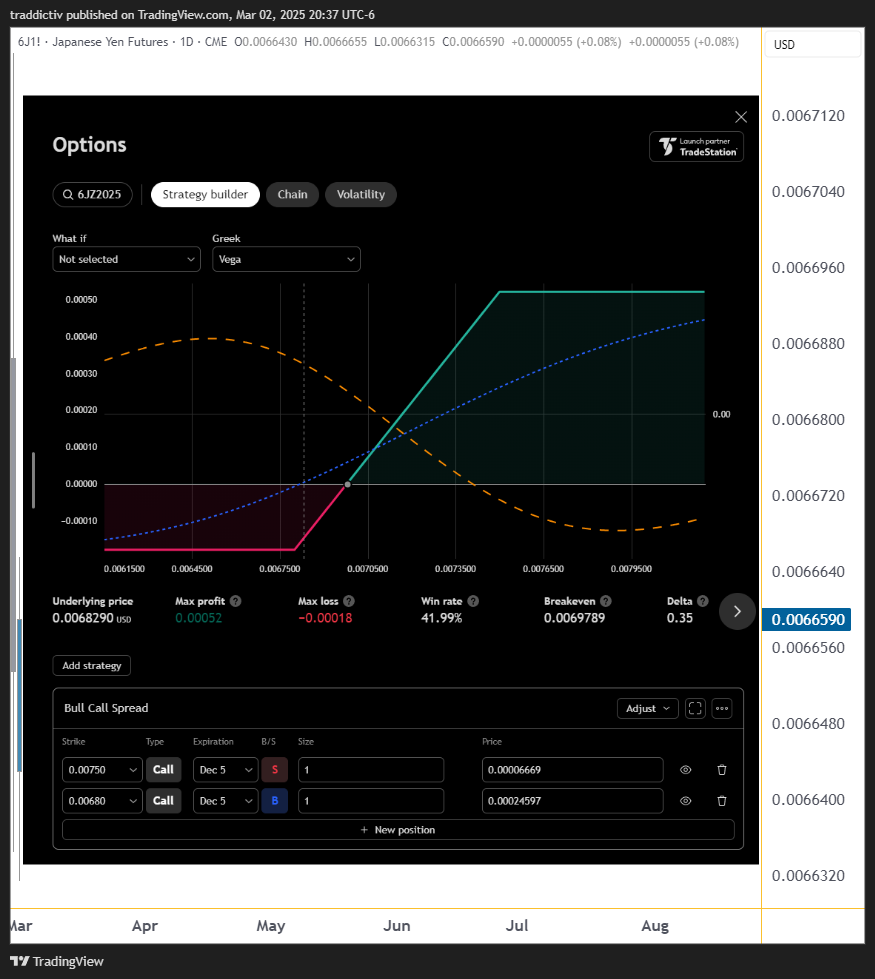
Task: Open the Max loss help icon
Action: 349,601
